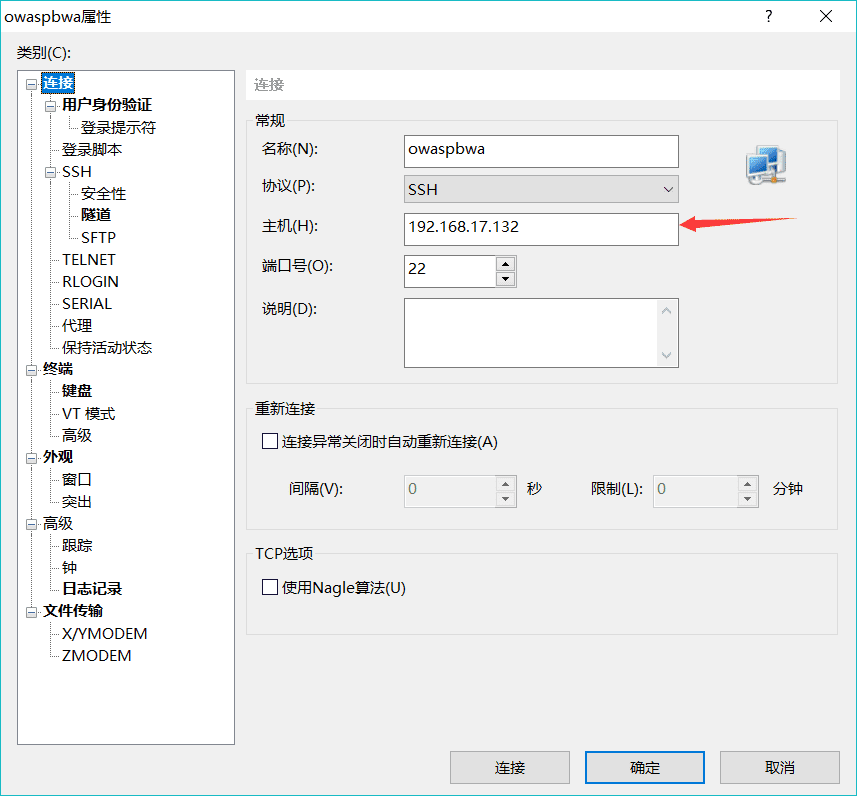Image resolution: width=857 pixels, height=796 pixels.
Task: Collapse the 外观 tree branch
Action: pyautogui.click(x=31, y=456)
